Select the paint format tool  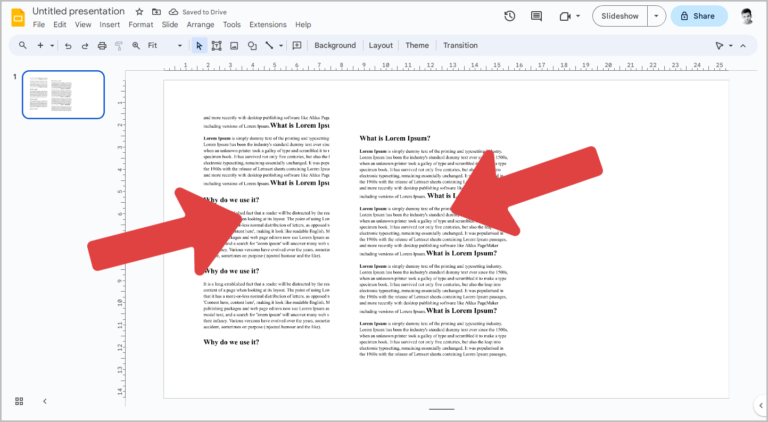pos(119,46)
